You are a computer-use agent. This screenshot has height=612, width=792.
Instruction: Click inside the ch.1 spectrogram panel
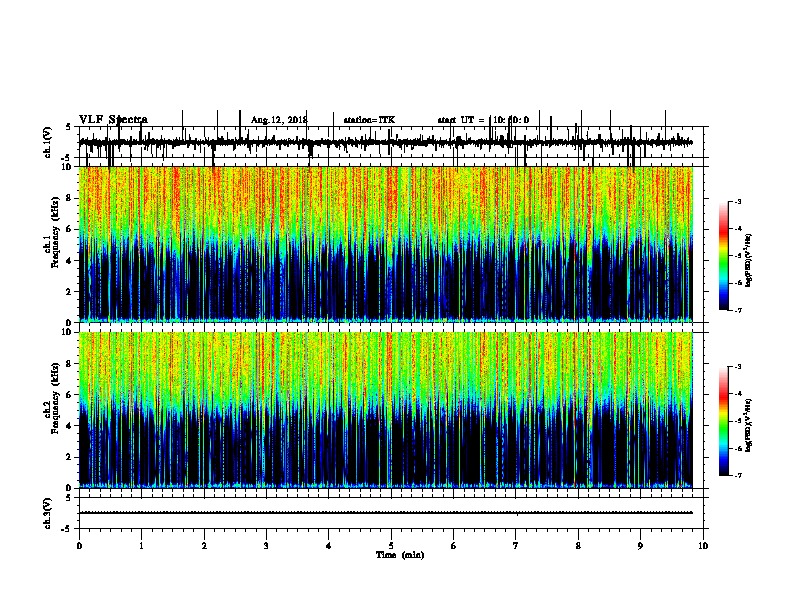[x=385, y=244]
